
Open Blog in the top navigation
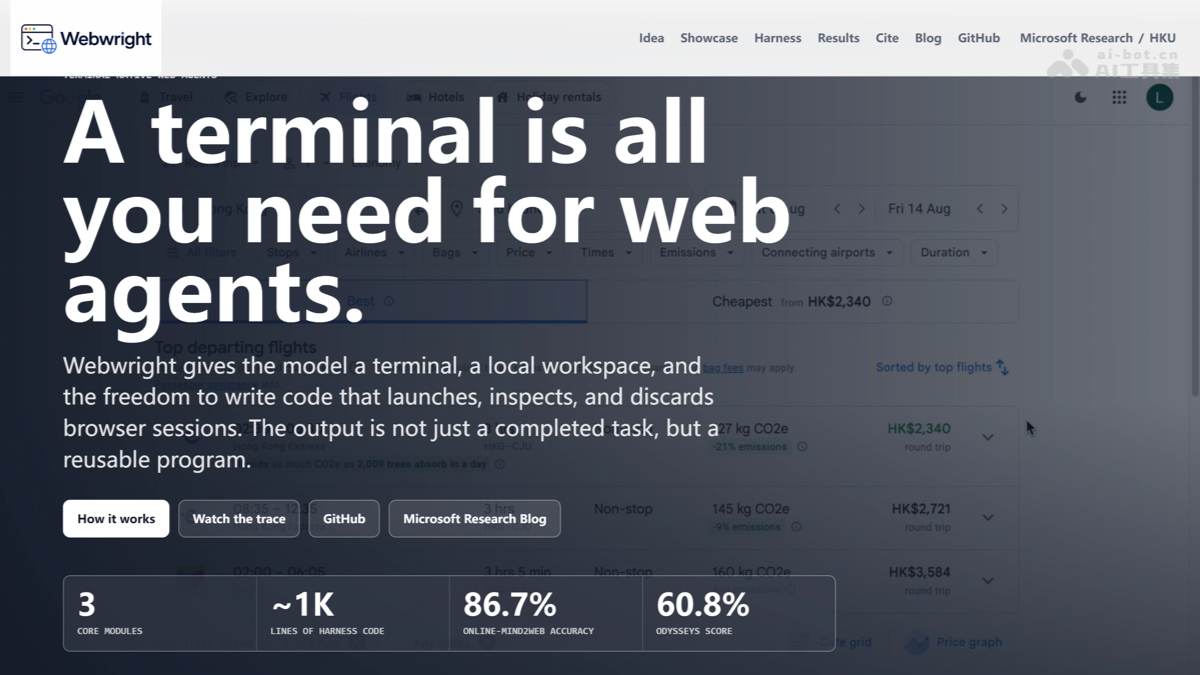click(928, 38)
